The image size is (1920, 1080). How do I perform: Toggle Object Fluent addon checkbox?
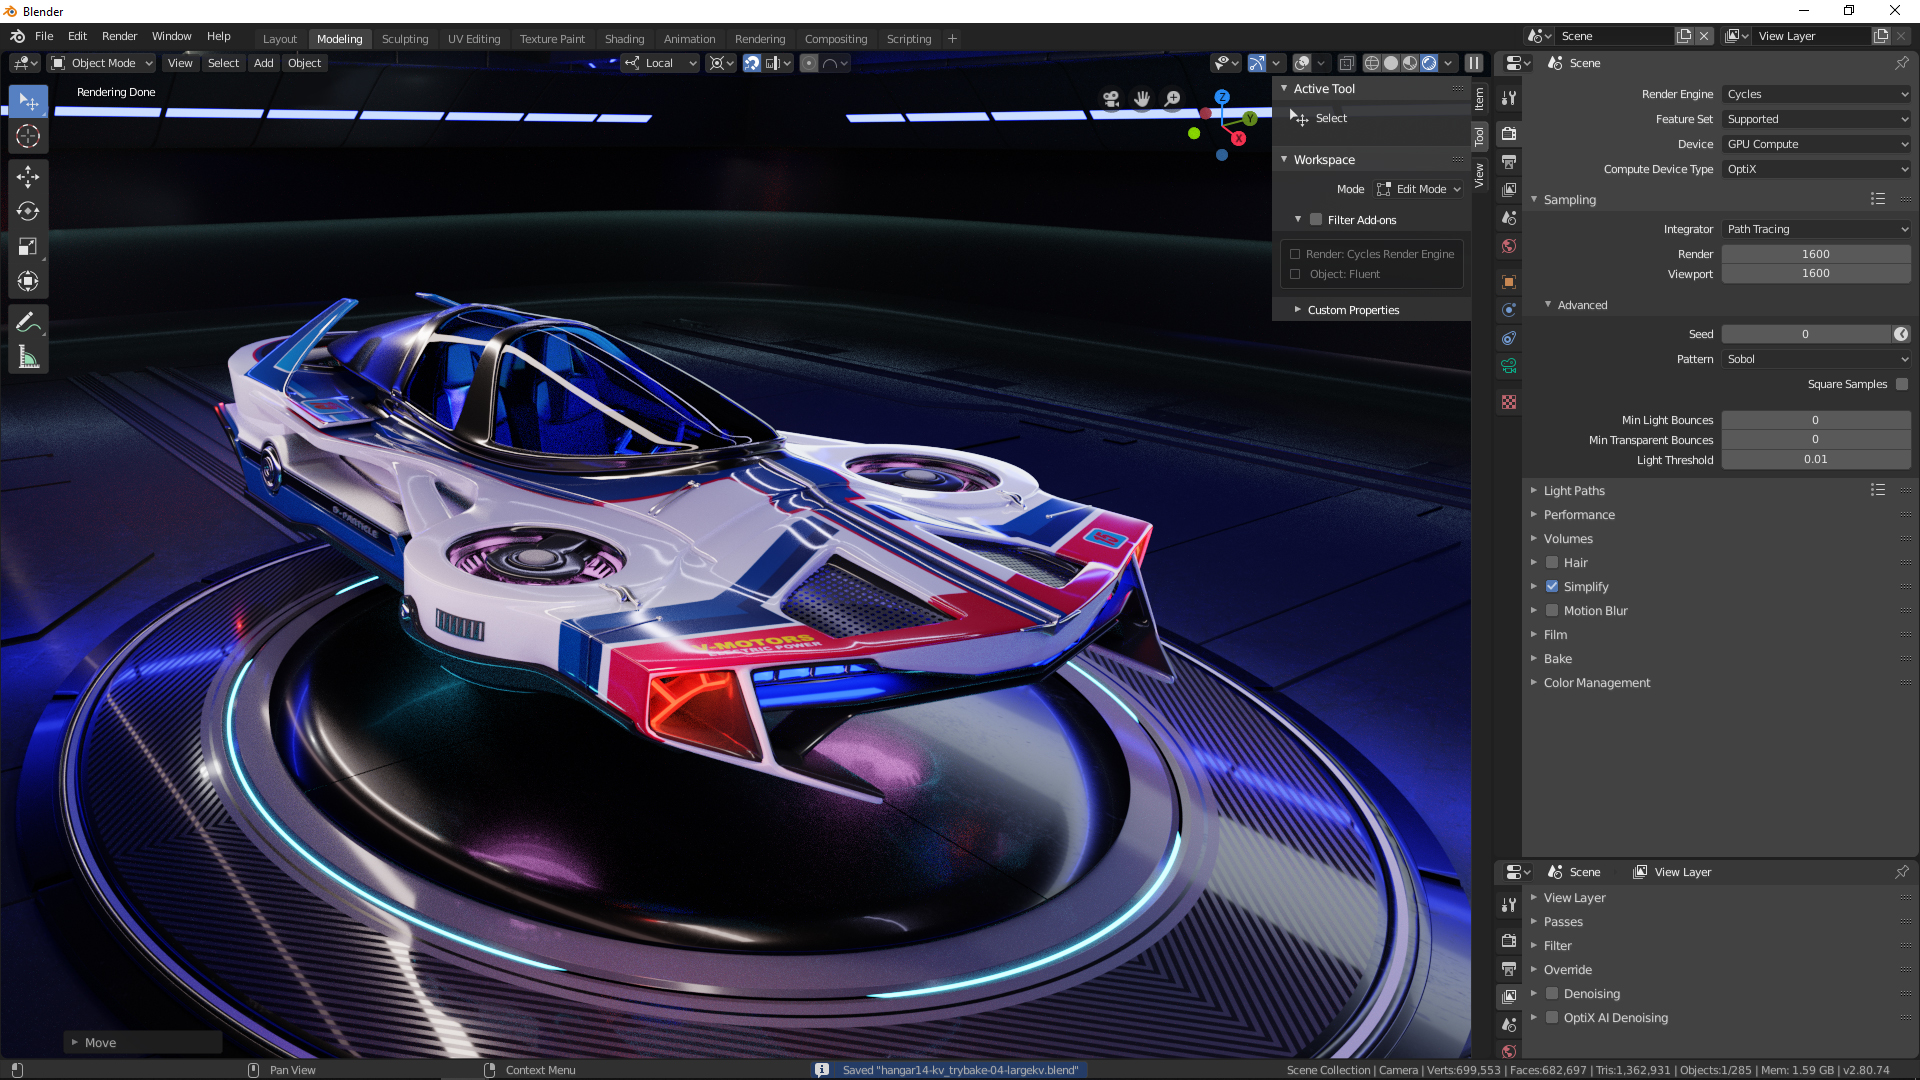pos(1296,273)
